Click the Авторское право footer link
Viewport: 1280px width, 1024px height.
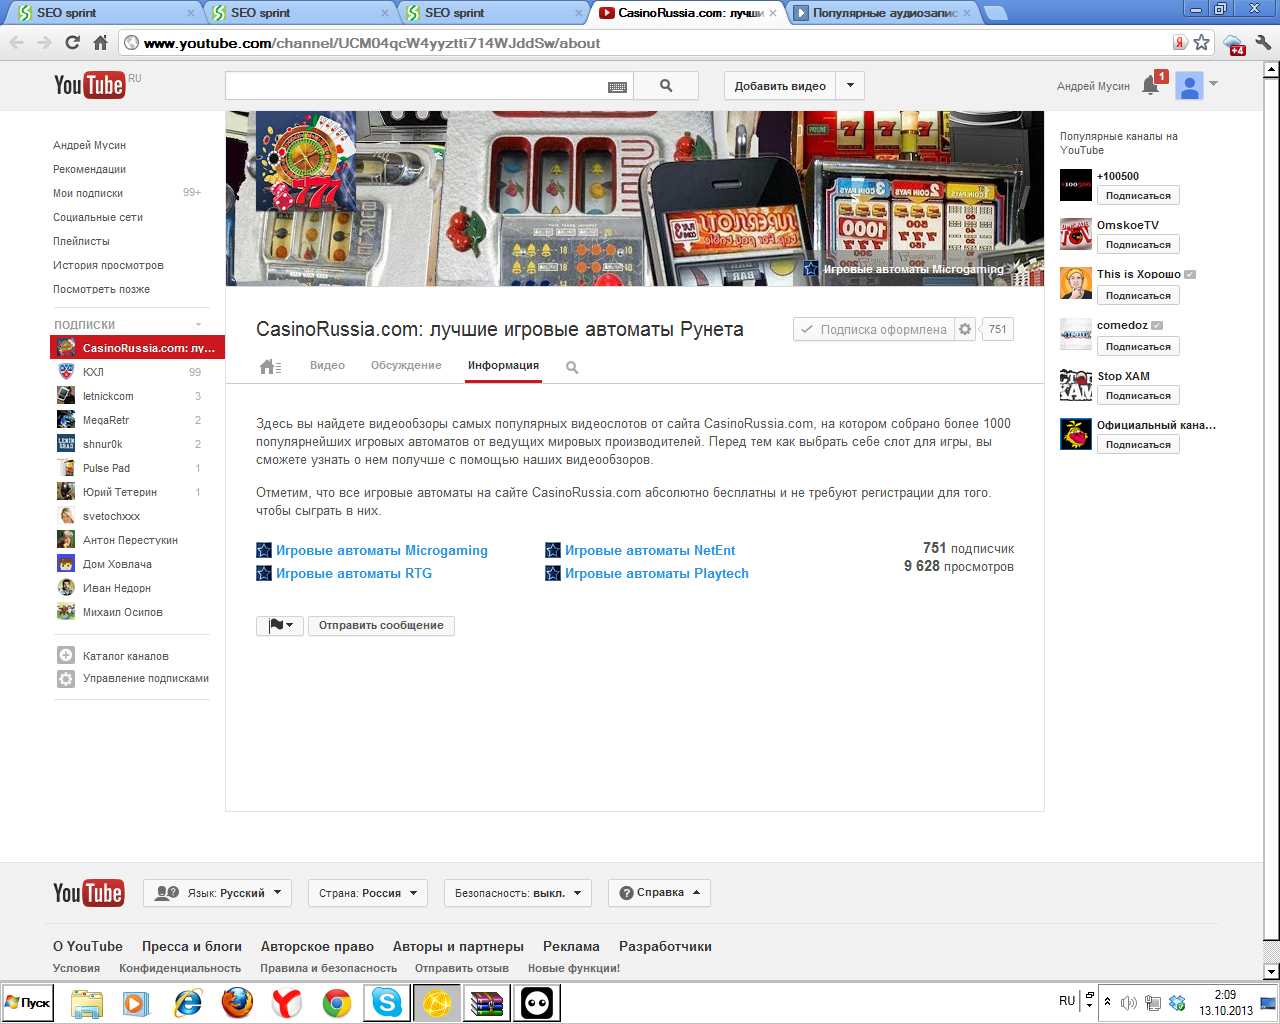tap(317, 946)
